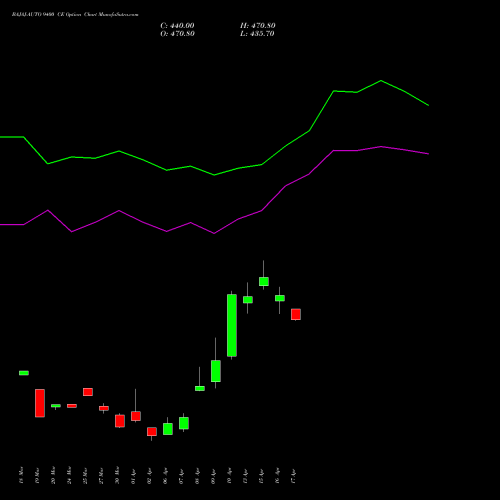The image size is (500, 500).
Task: Click the red candle for 25 Mar
Action: click(x=88, y=392)
